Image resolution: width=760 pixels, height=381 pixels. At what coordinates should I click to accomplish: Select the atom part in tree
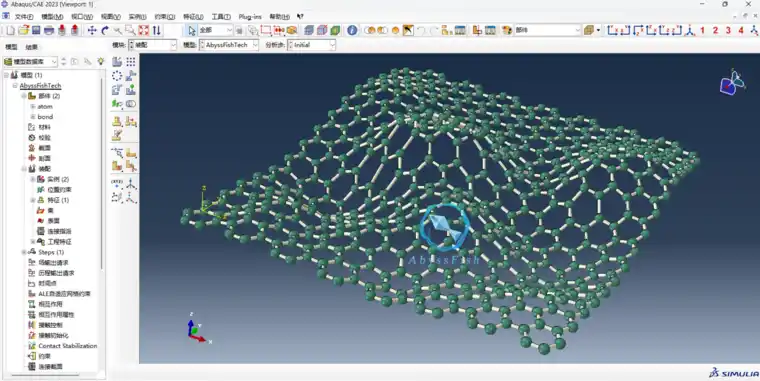pyautogui.click(x=45, y=107)
